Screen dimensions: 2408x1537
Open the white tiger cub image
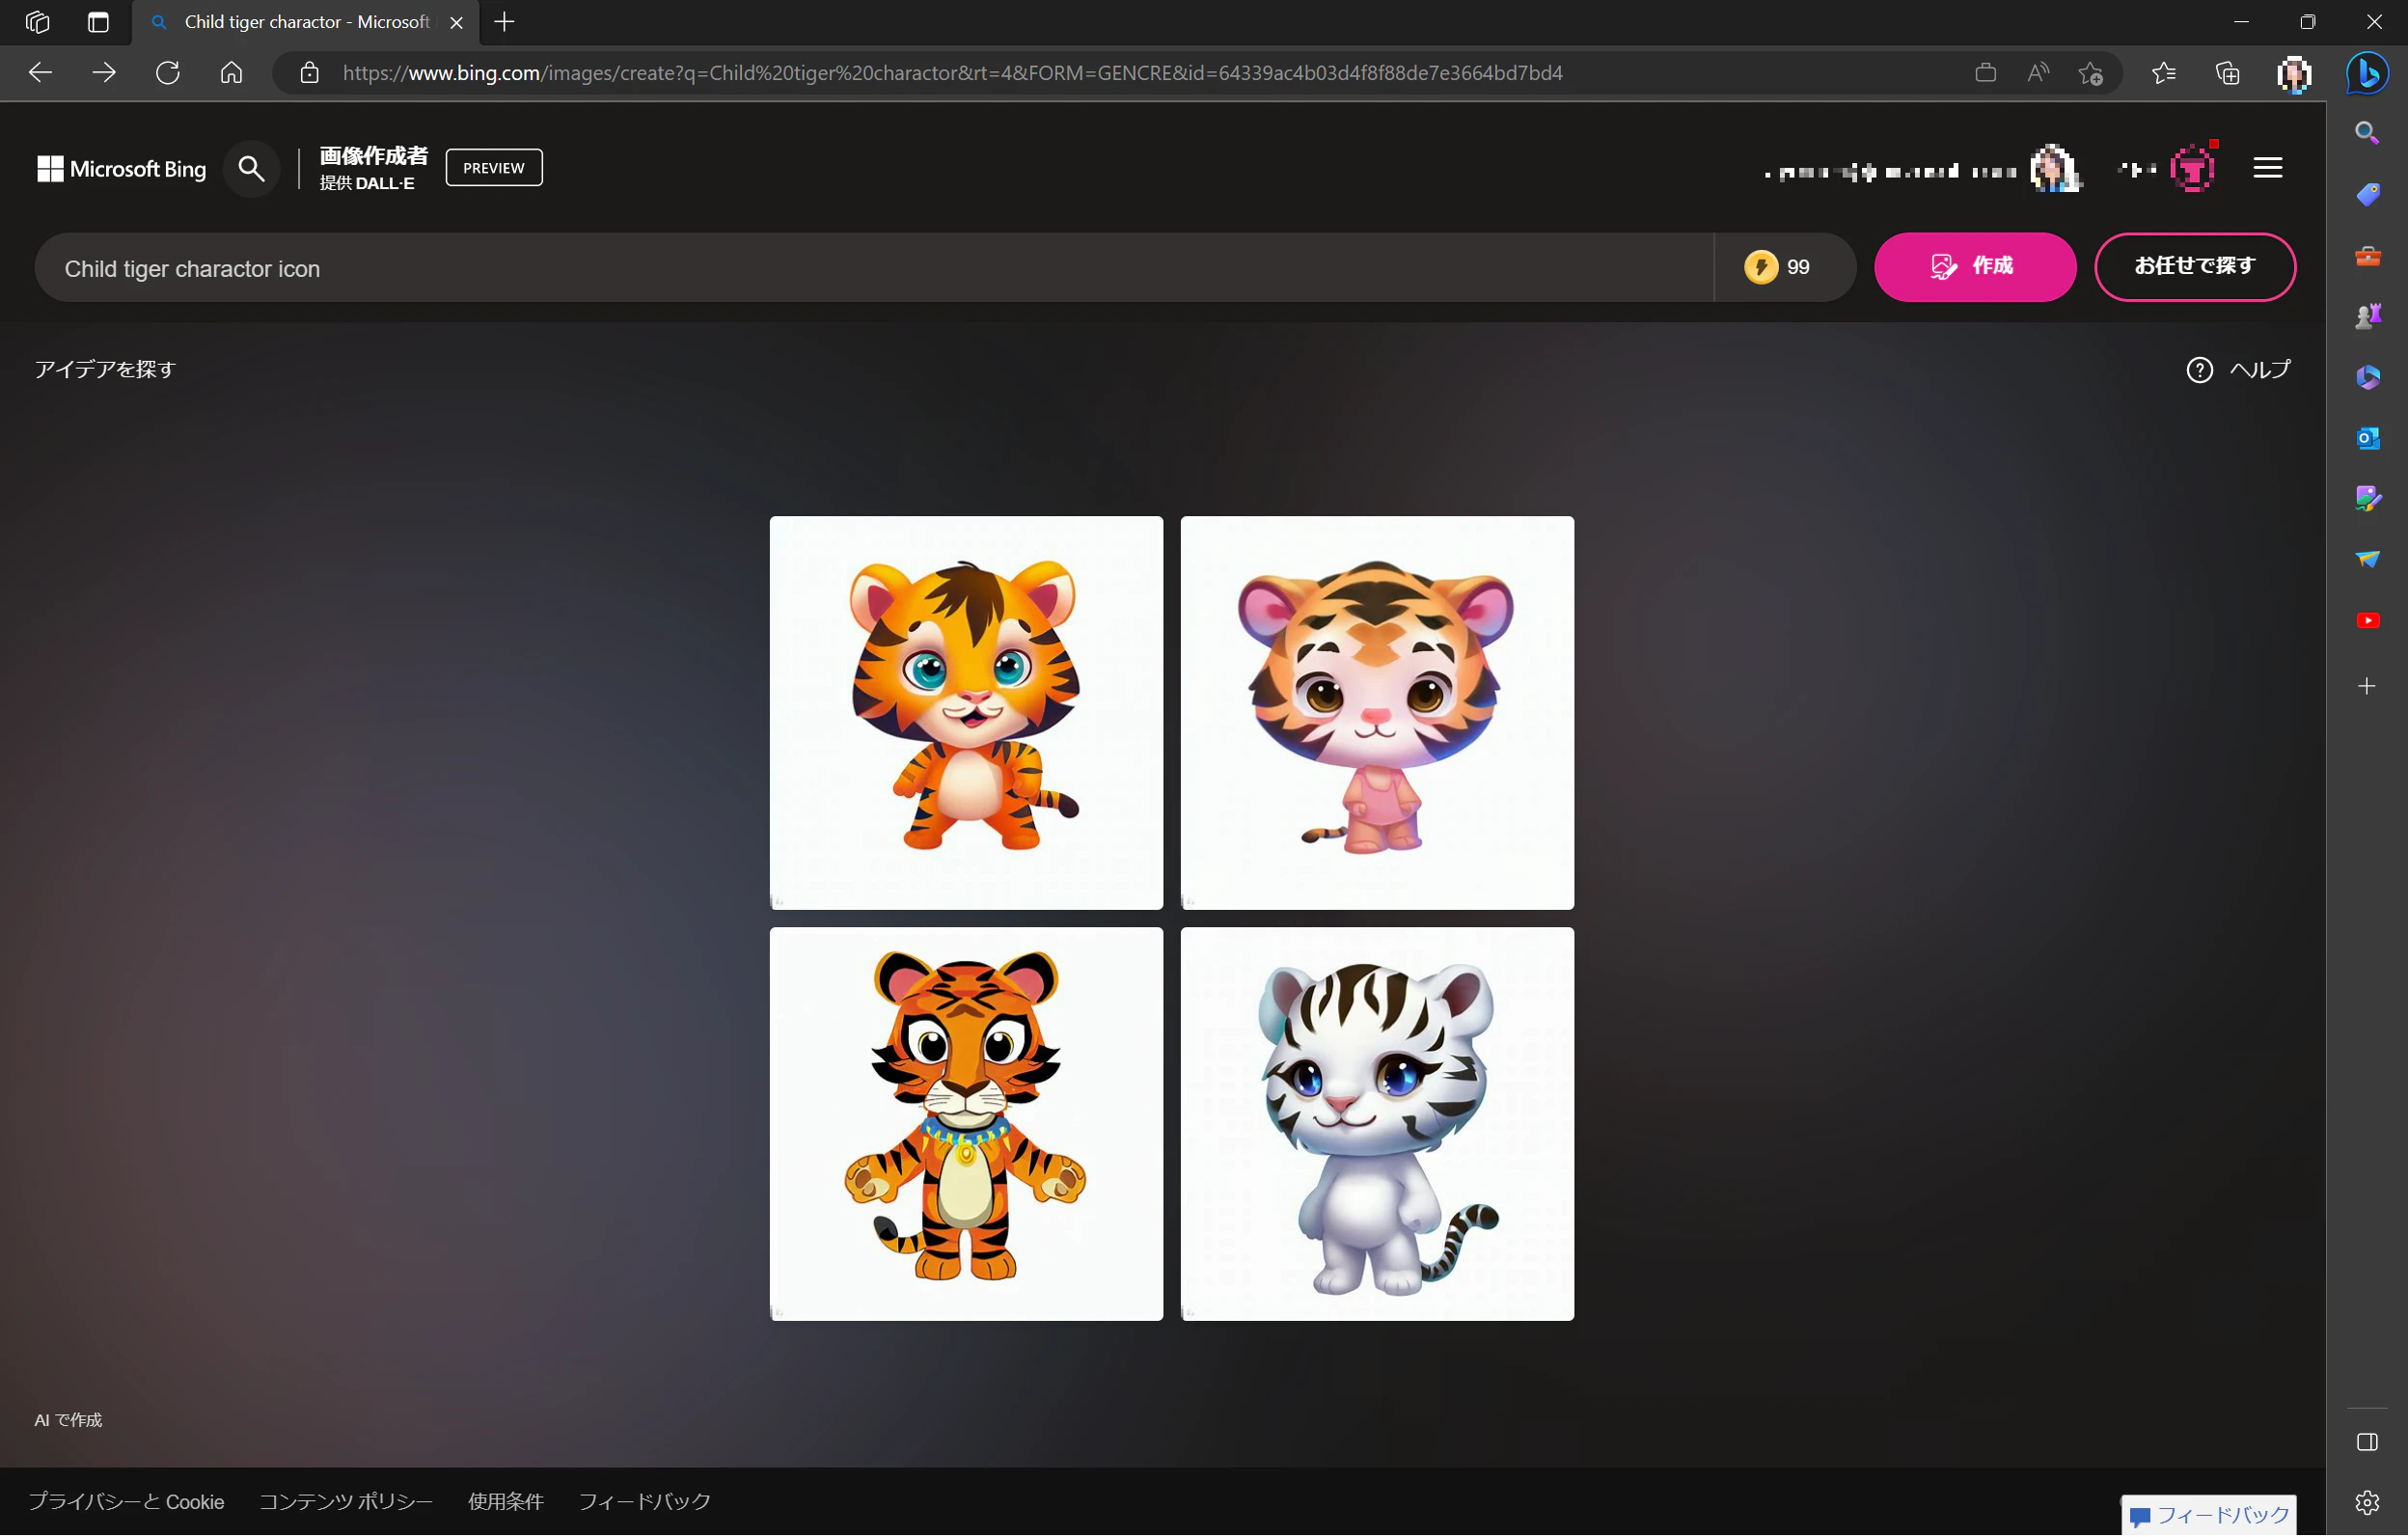click(x=1377, y=1125)
